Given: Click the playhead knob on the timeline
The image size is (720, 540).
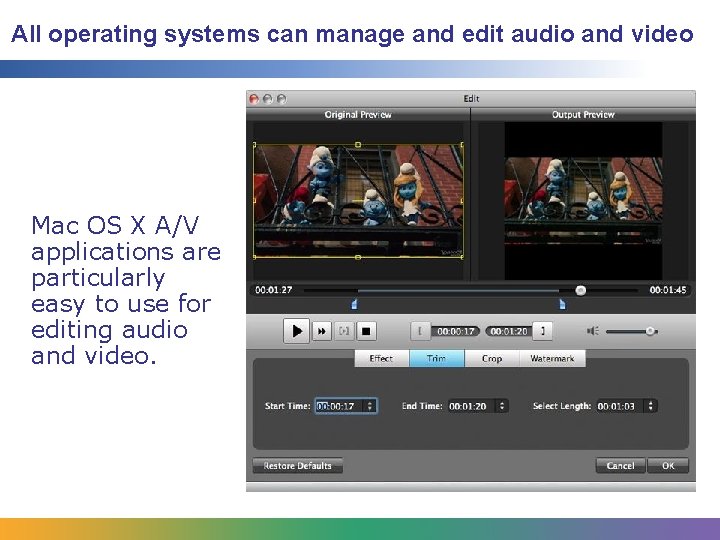Looking at the screenshot, I should (581, 290).
